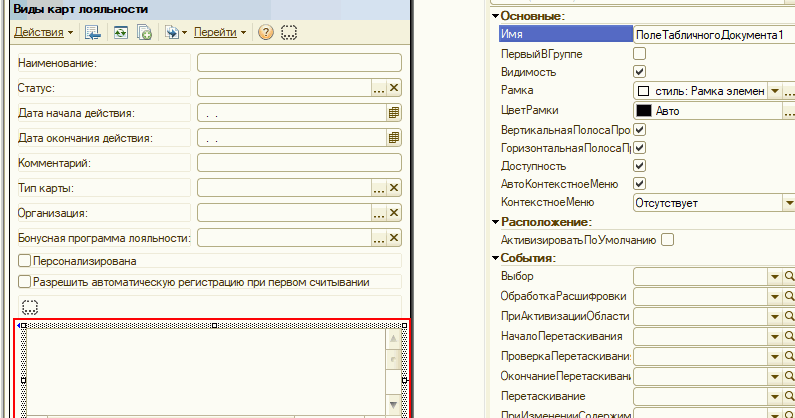Open the Выбор event dropdown
The image size is (795, 418).
pyautogui.click(x=775, y=276)
